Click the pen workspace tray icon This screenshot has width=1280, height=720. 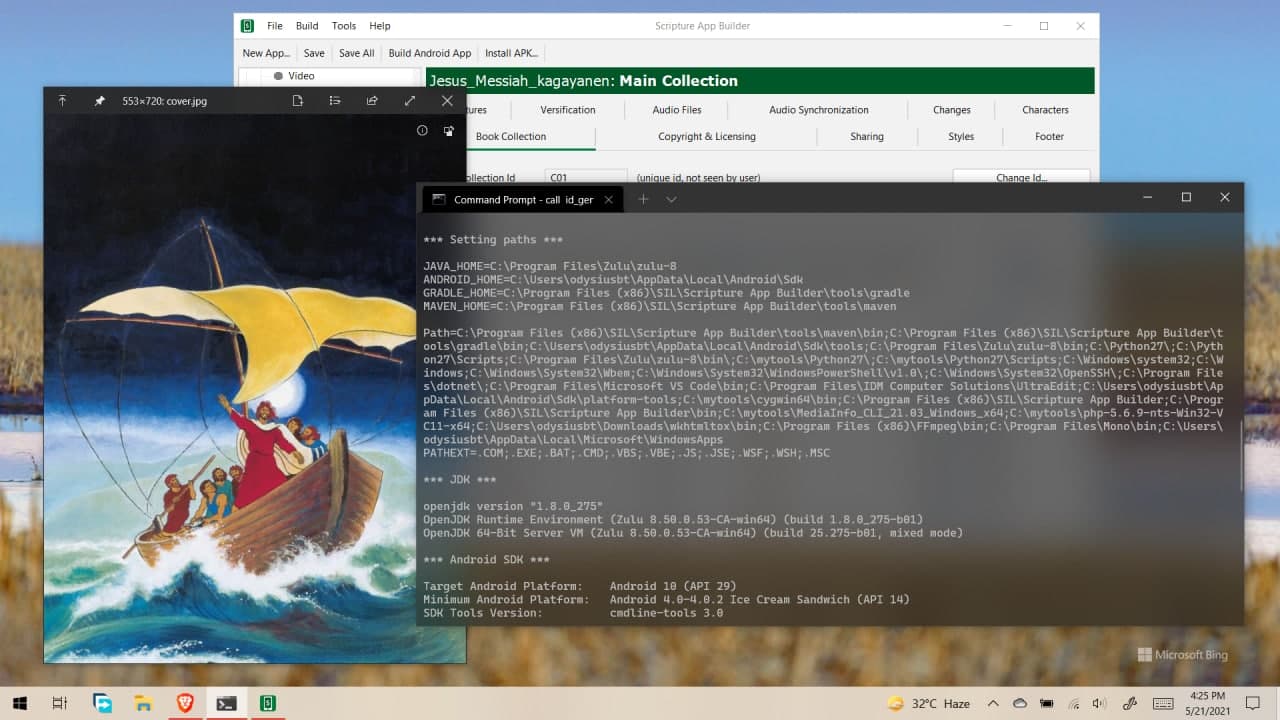tap(1130, 703)
